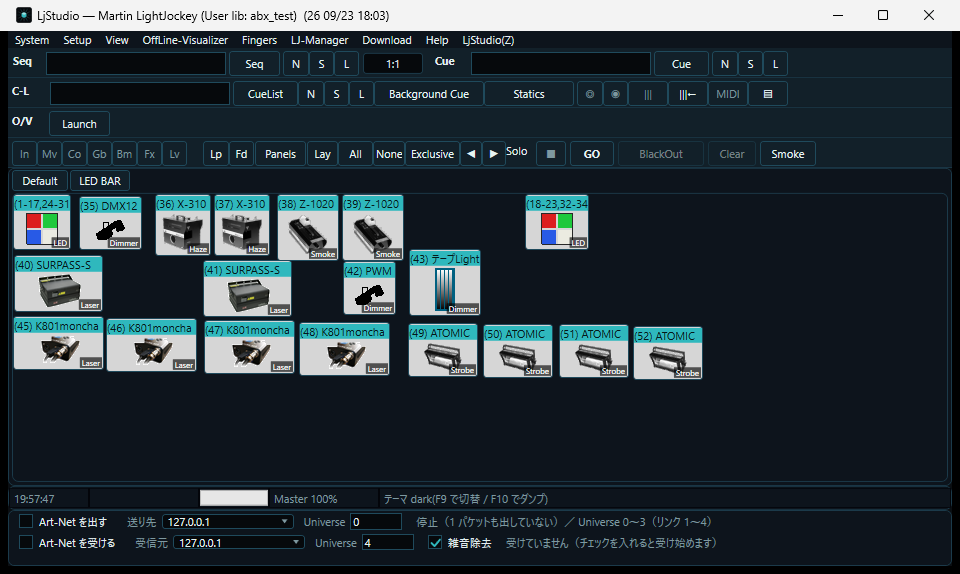The height and width of the screenshot is (574, 960).
Task: Click the three vertical bars icon
Action: point(648,94)
